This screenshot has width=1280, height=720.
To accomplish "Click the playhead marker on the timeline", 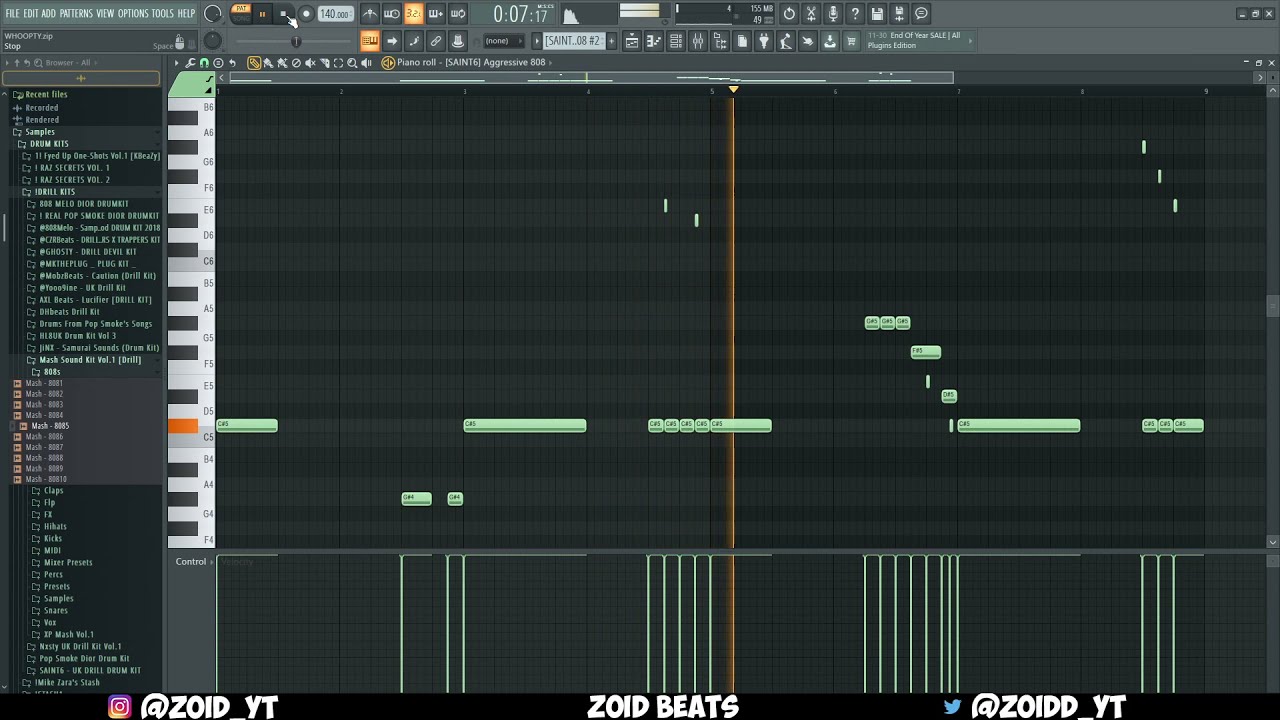I will 733,90.
